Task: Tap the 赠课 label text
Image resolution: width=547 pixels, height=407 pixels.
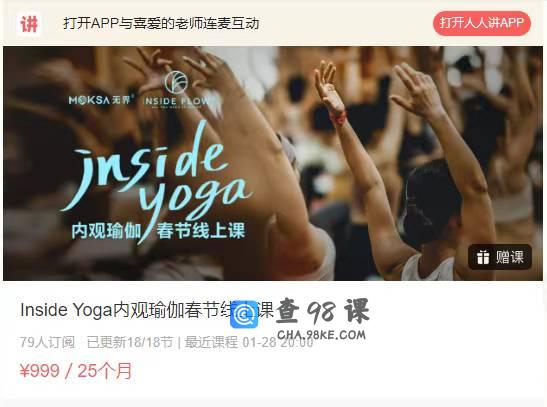Action: (x=510, y=257)
